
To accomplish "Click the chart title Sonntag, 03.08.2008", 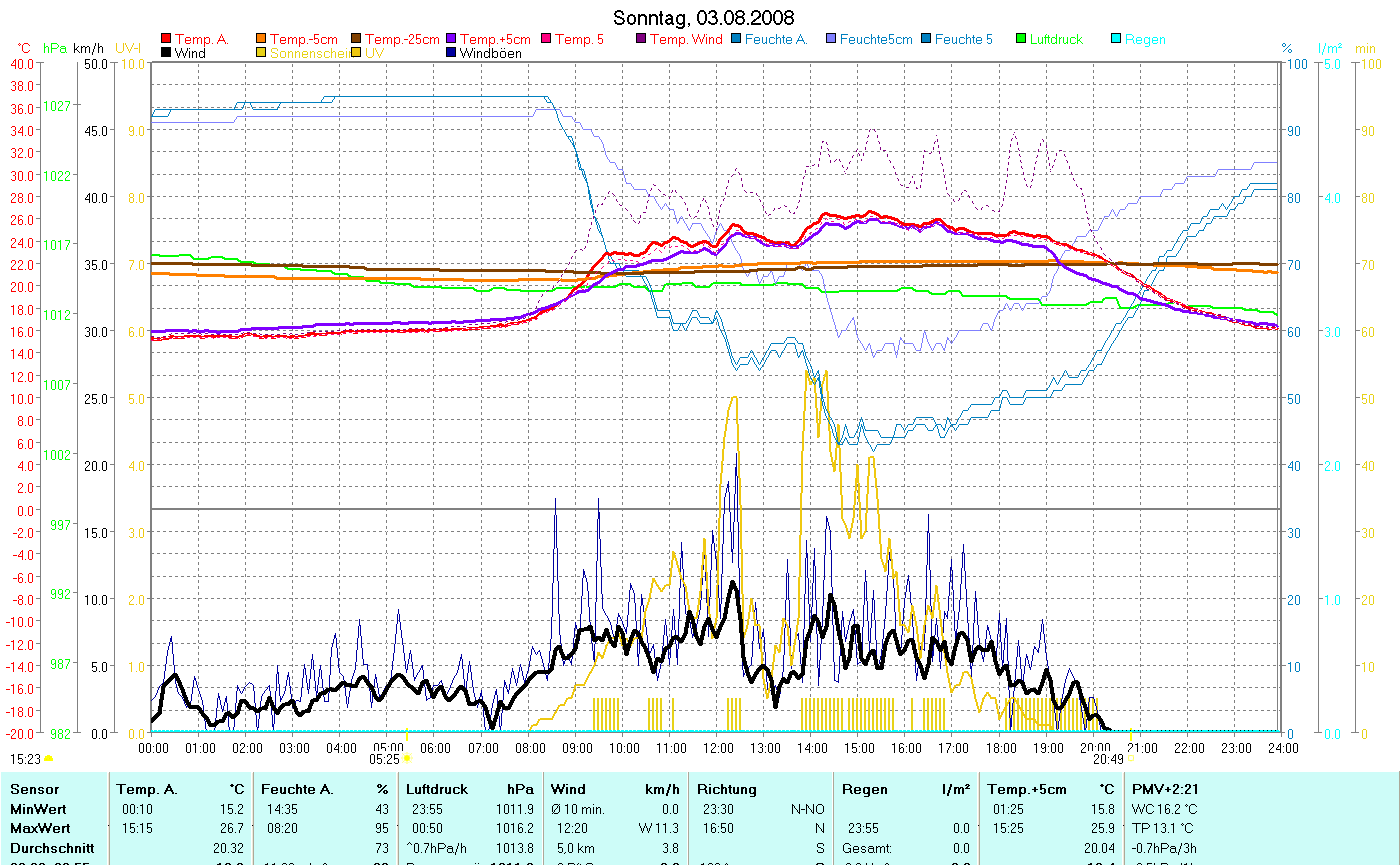I will (x=703, y=18).
